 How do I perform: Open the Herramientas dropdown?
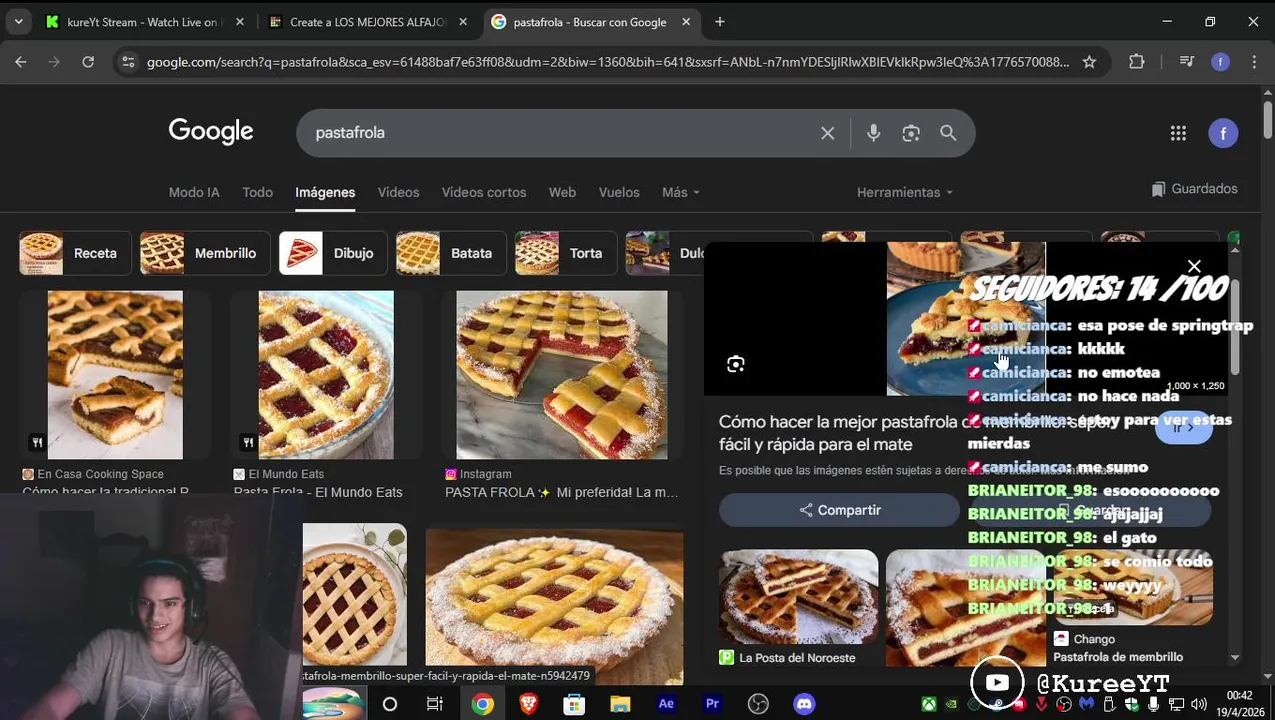904,192
